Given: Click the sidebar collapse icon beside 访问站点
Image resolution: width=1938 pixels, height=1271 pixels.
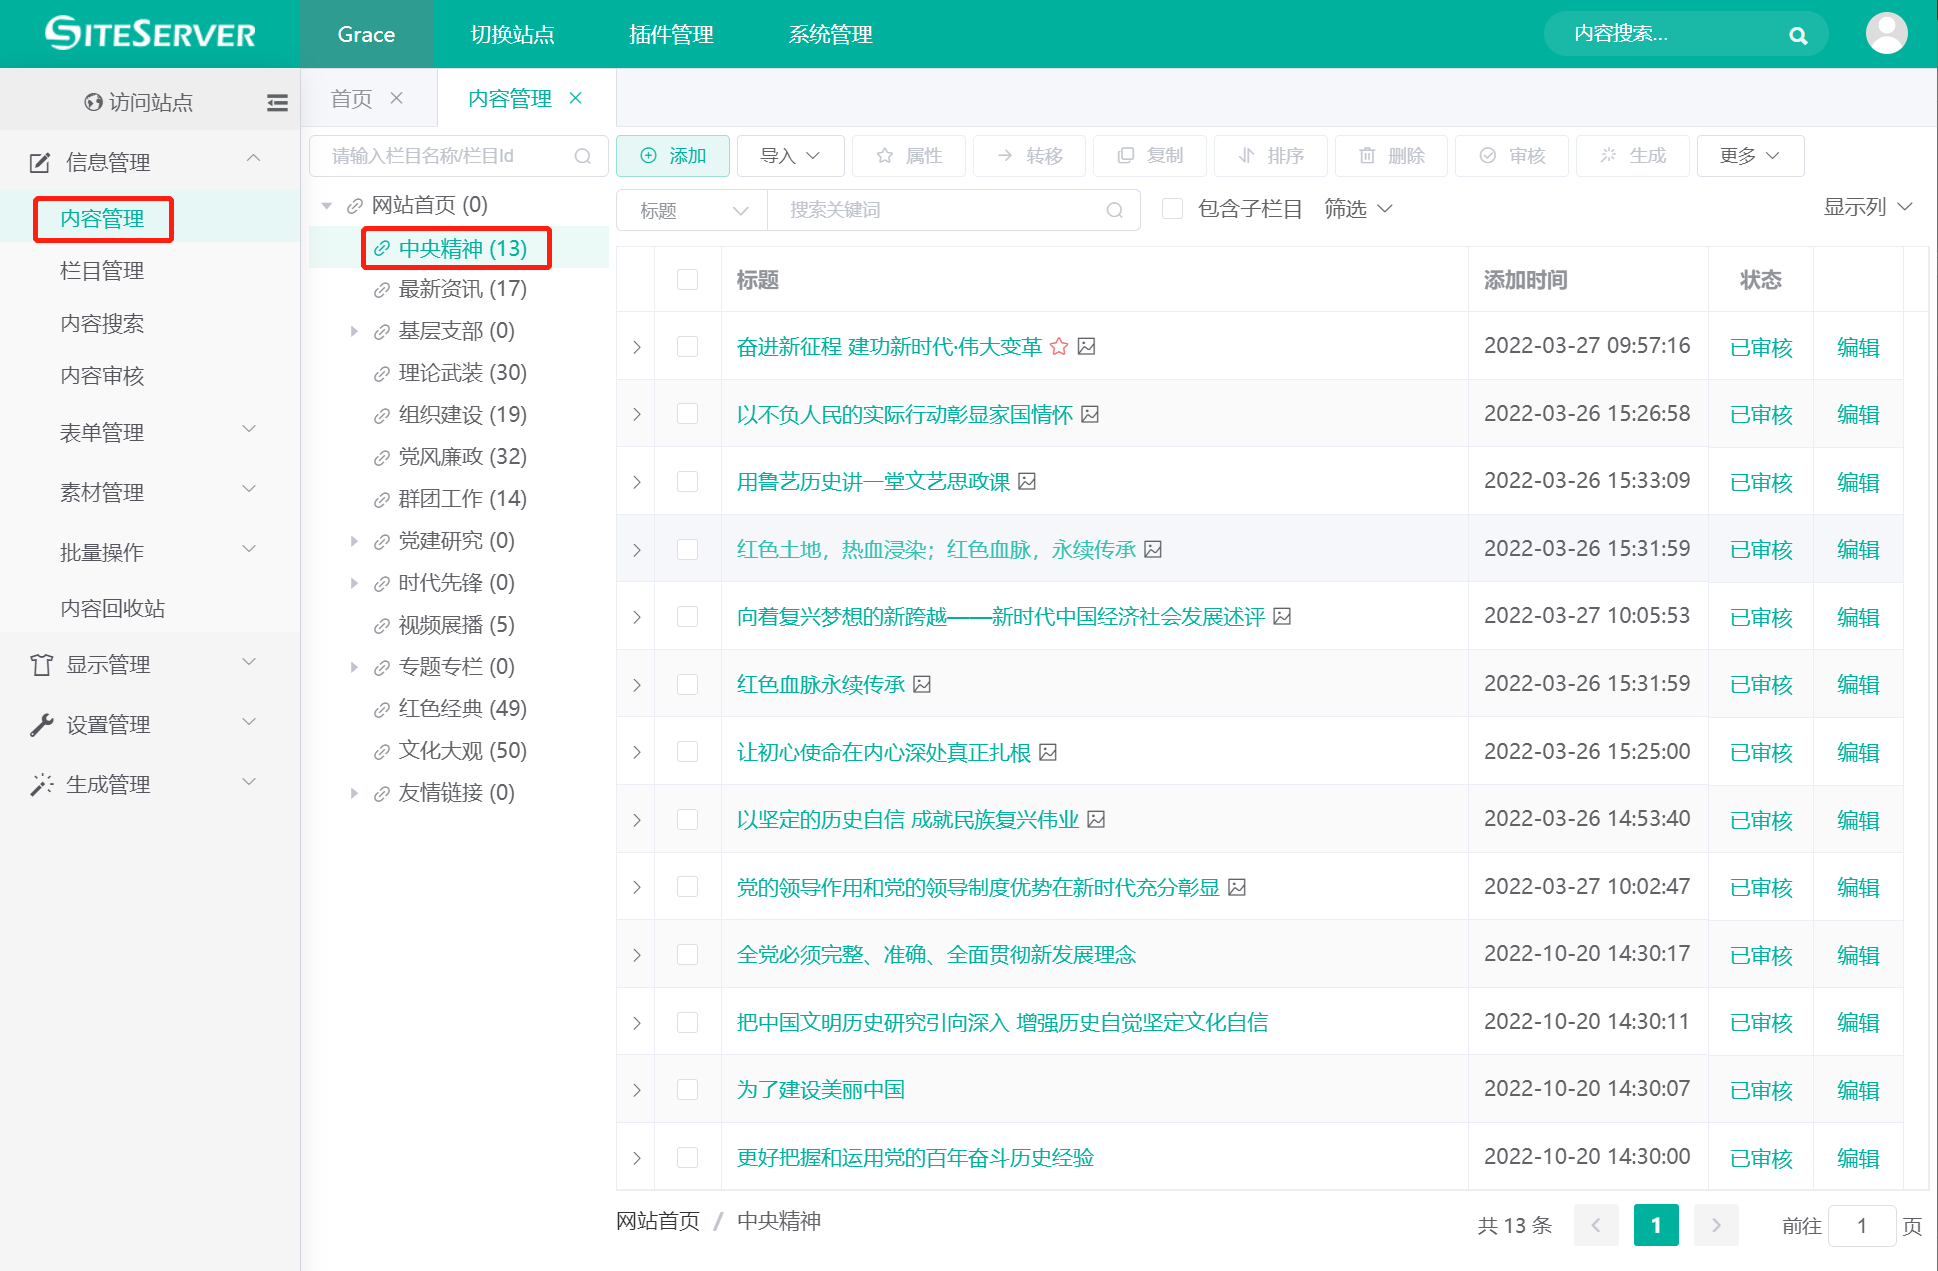Looking at the screenshot, I should 277,102.
